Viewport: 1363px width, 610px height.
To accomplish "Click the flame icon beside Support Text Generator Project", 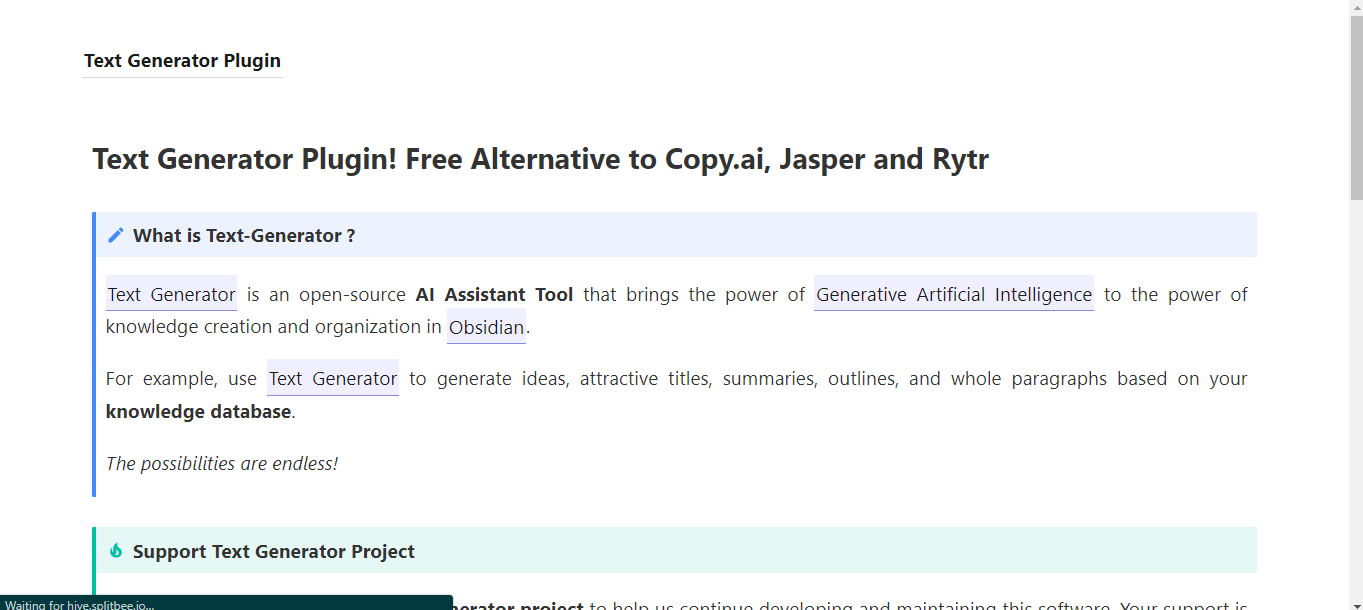I will click(x=116, y=551).
